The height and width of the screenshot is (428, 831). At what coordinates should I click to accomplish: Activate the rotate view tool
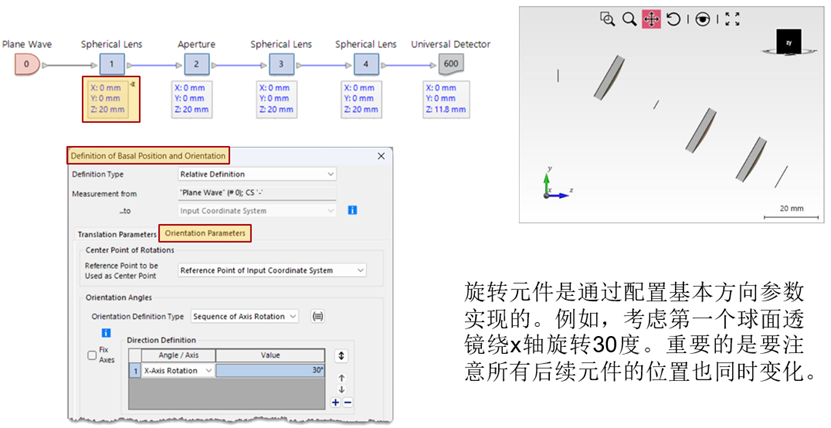tap(673, 19)
